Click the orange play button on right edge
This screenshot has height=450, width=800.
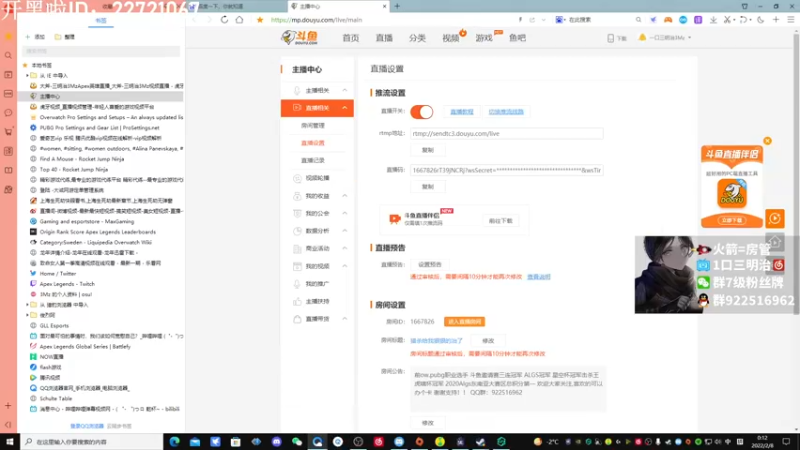pyautogui.click(x=774, y=218)
